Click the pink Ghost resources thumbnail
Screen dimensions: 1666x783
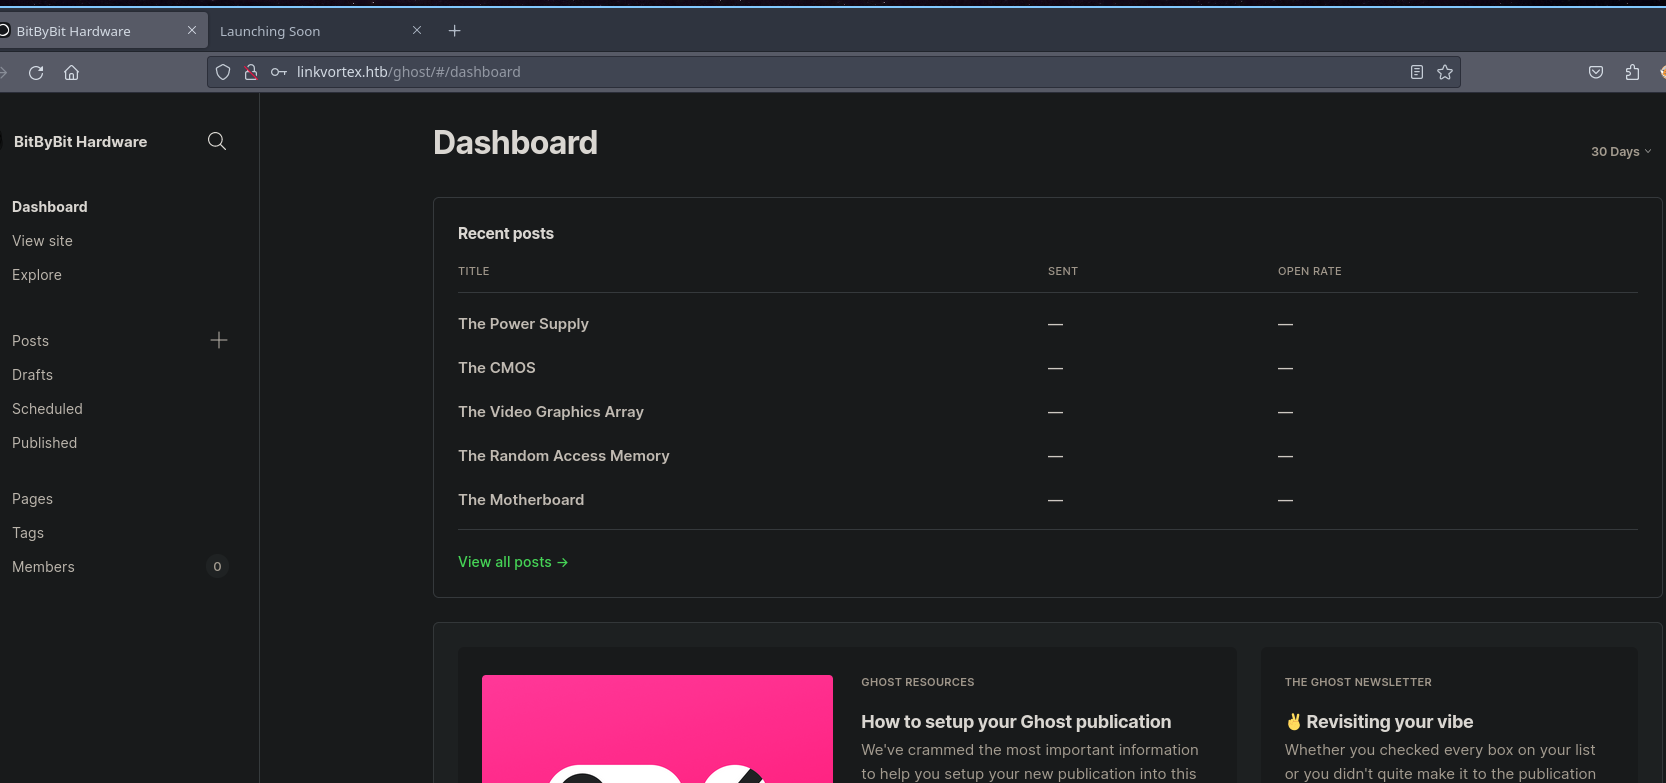[657, 729]
